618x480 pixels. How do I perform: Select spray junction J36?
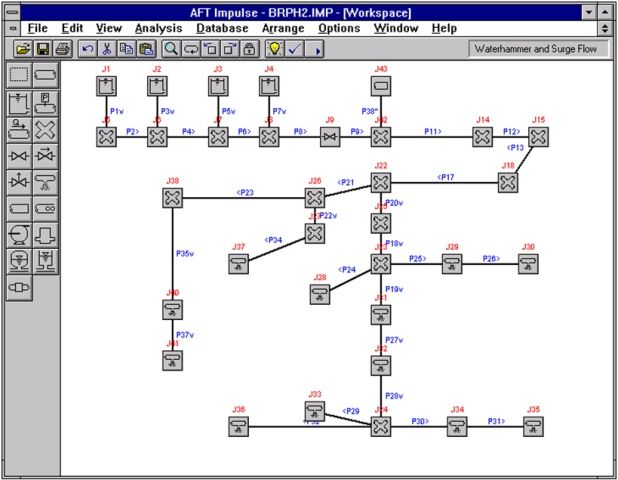coord(238,426)
